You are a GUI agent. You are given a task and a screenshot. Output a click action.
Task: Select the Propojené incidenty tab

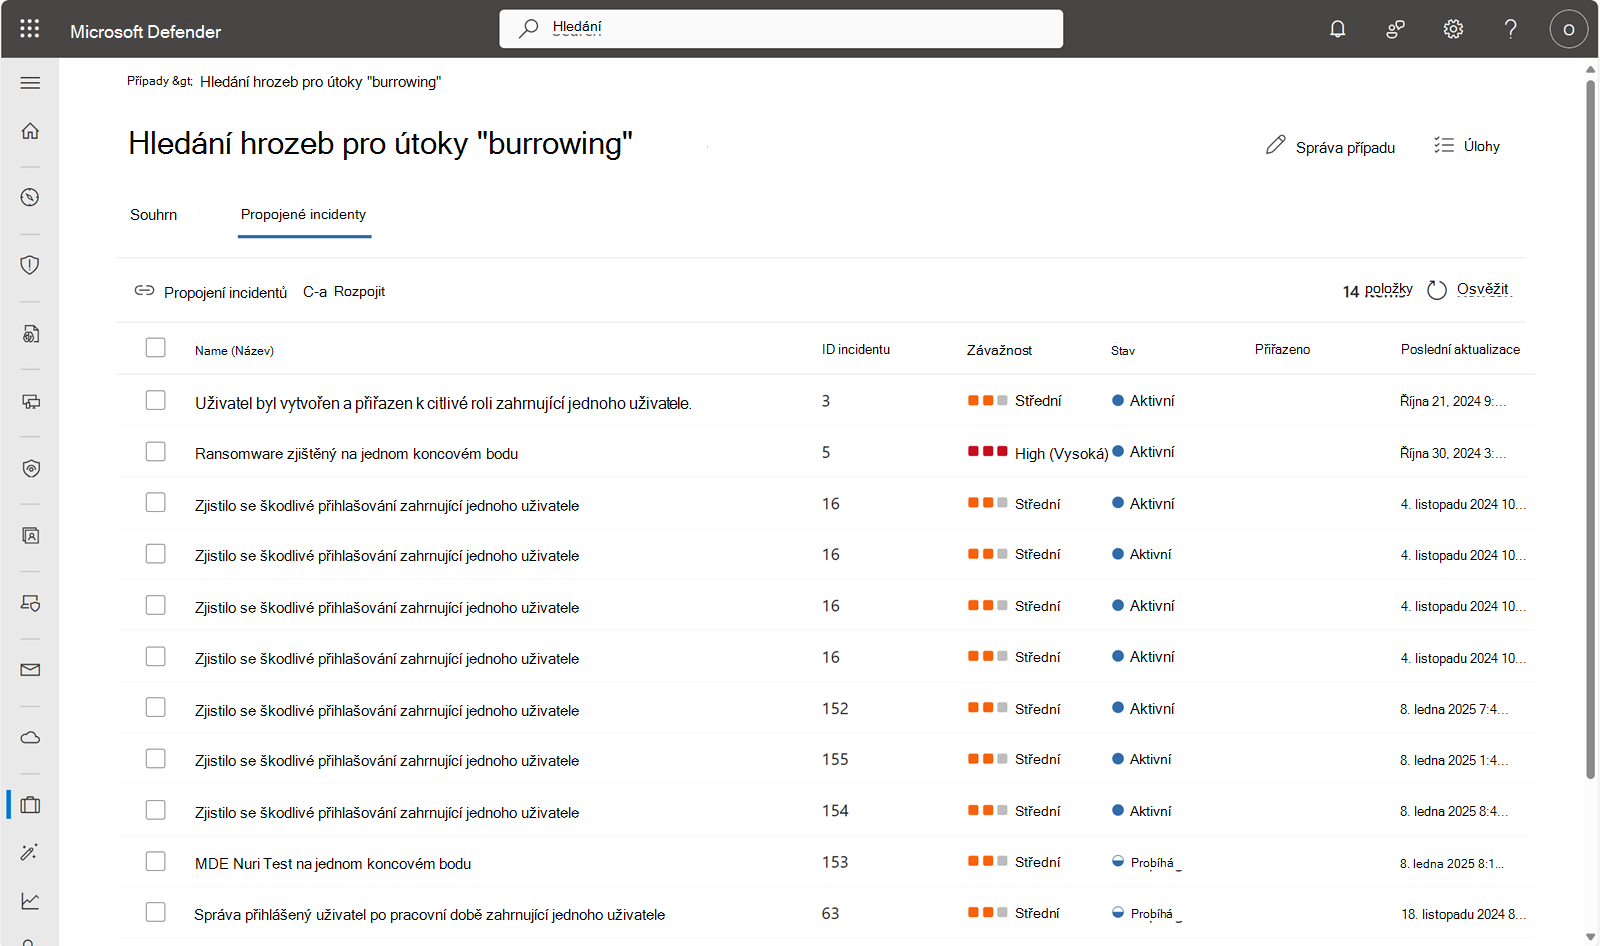tap(303, 215)
